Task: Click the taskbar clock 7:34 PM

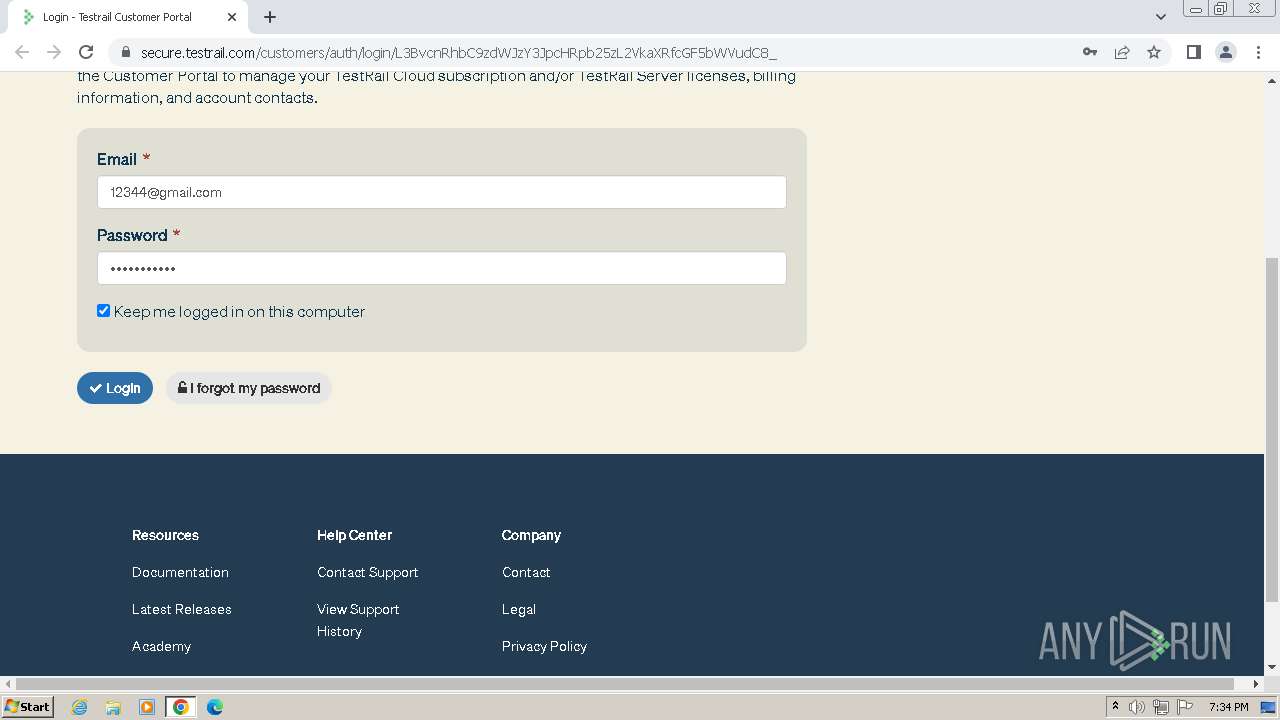Action: click(1229, 707)
